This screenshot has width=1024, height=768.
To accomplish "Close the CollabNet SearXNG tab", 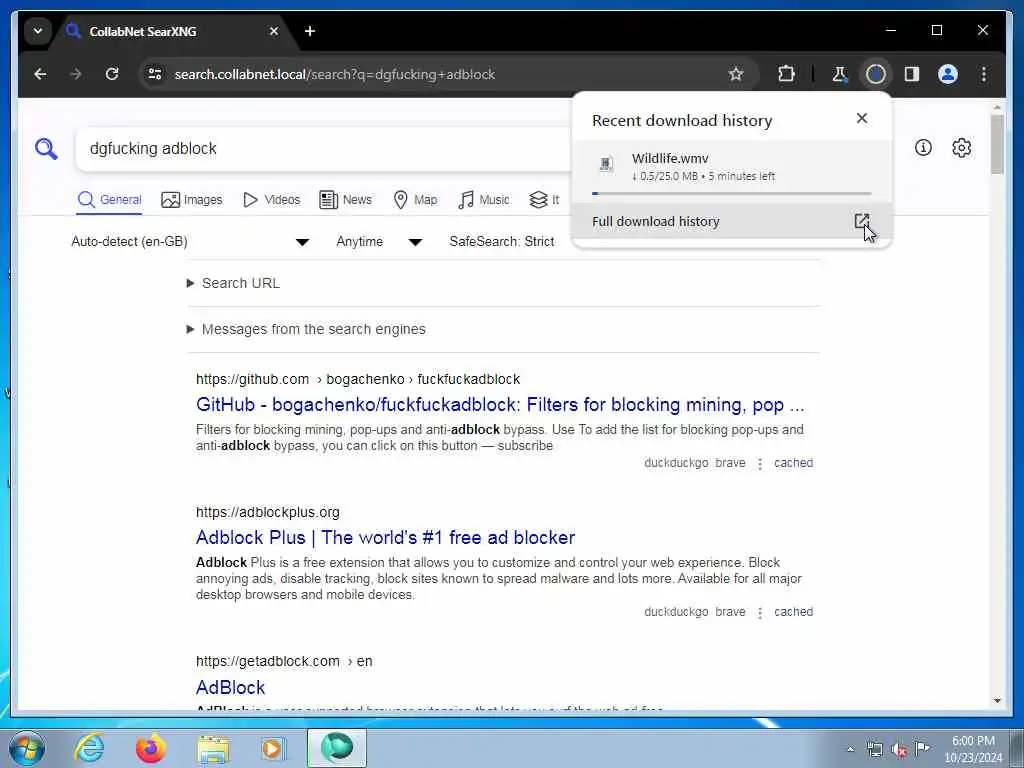I will coord(274,31).
